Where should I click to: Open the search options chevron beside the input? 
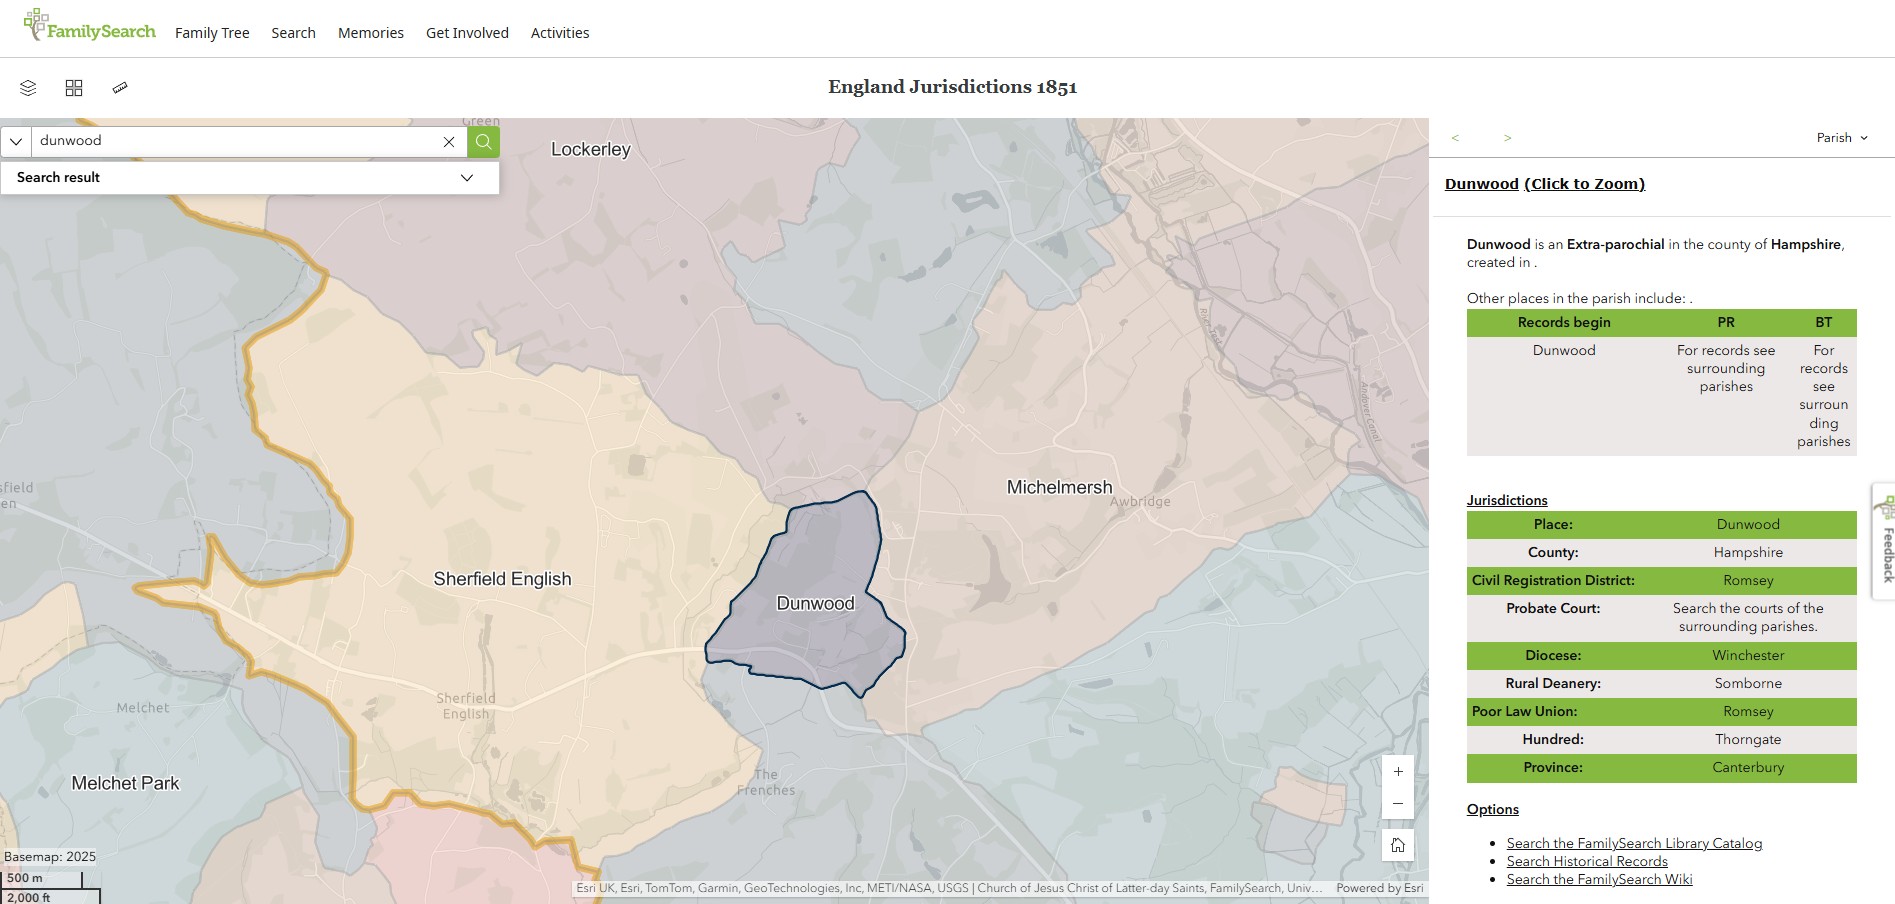[x=16, y=141]
